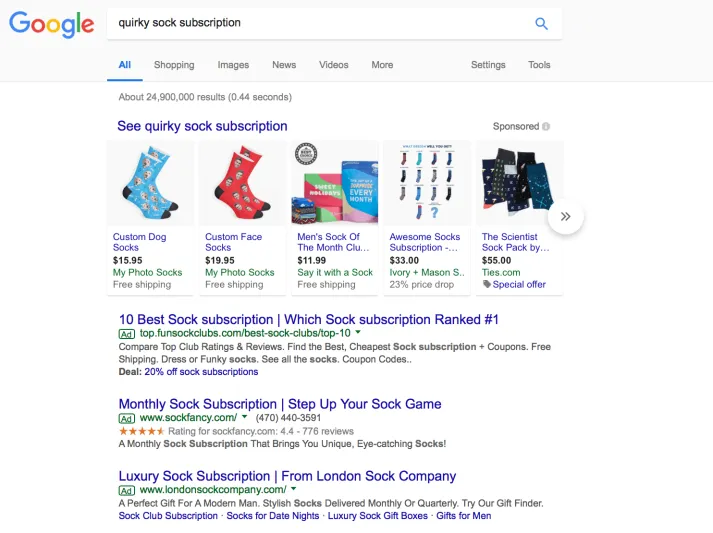
Task: Open the 10 Best Sock subscription link
Action: coord(308,320)
